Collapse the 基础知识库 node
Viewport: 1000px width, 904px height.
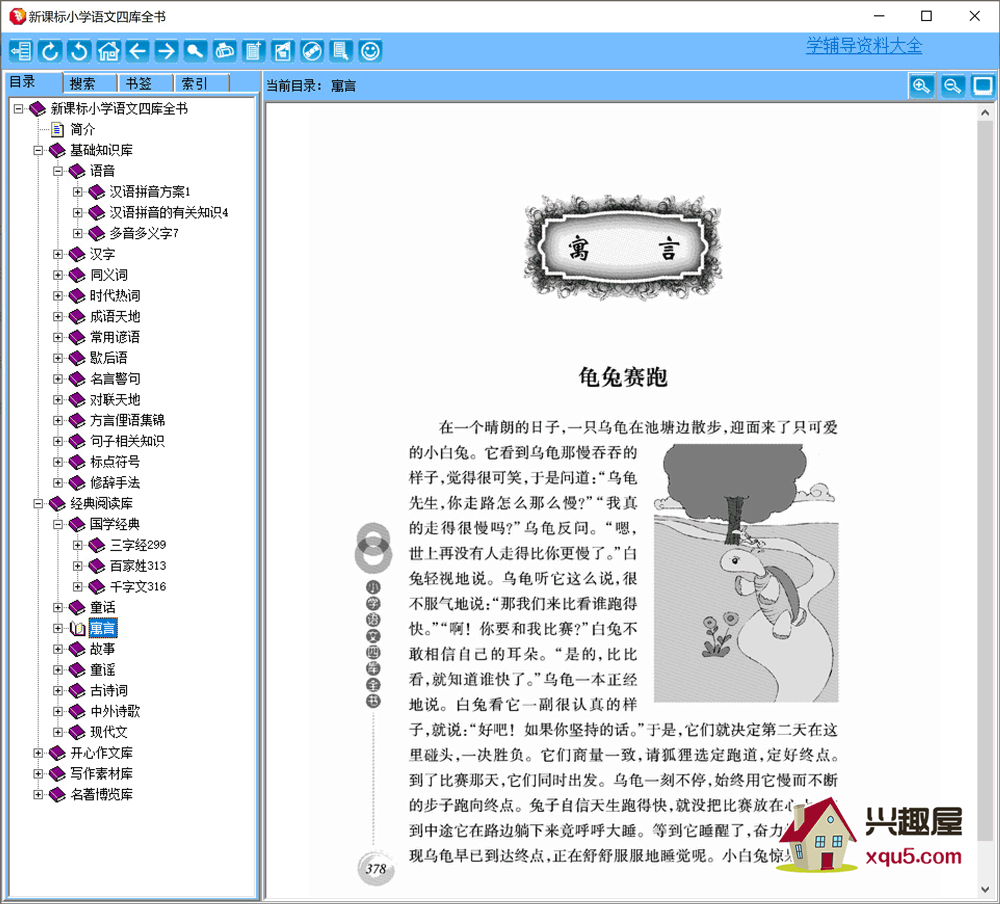[x=38, y=151]
